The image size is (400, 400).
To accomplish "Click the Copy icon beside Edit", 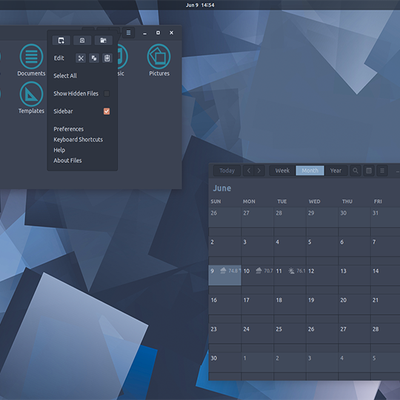I will point(94,58).
